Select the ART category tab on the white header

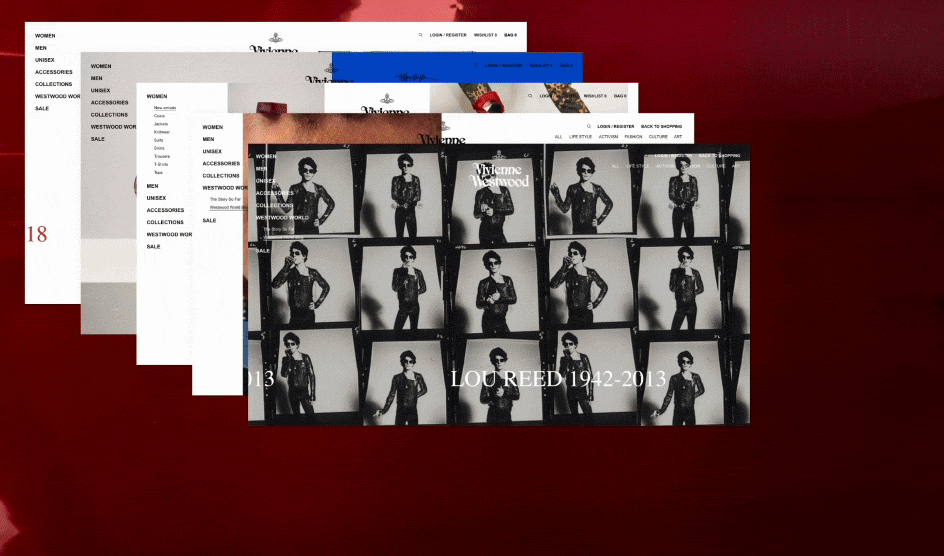point(677,137)
